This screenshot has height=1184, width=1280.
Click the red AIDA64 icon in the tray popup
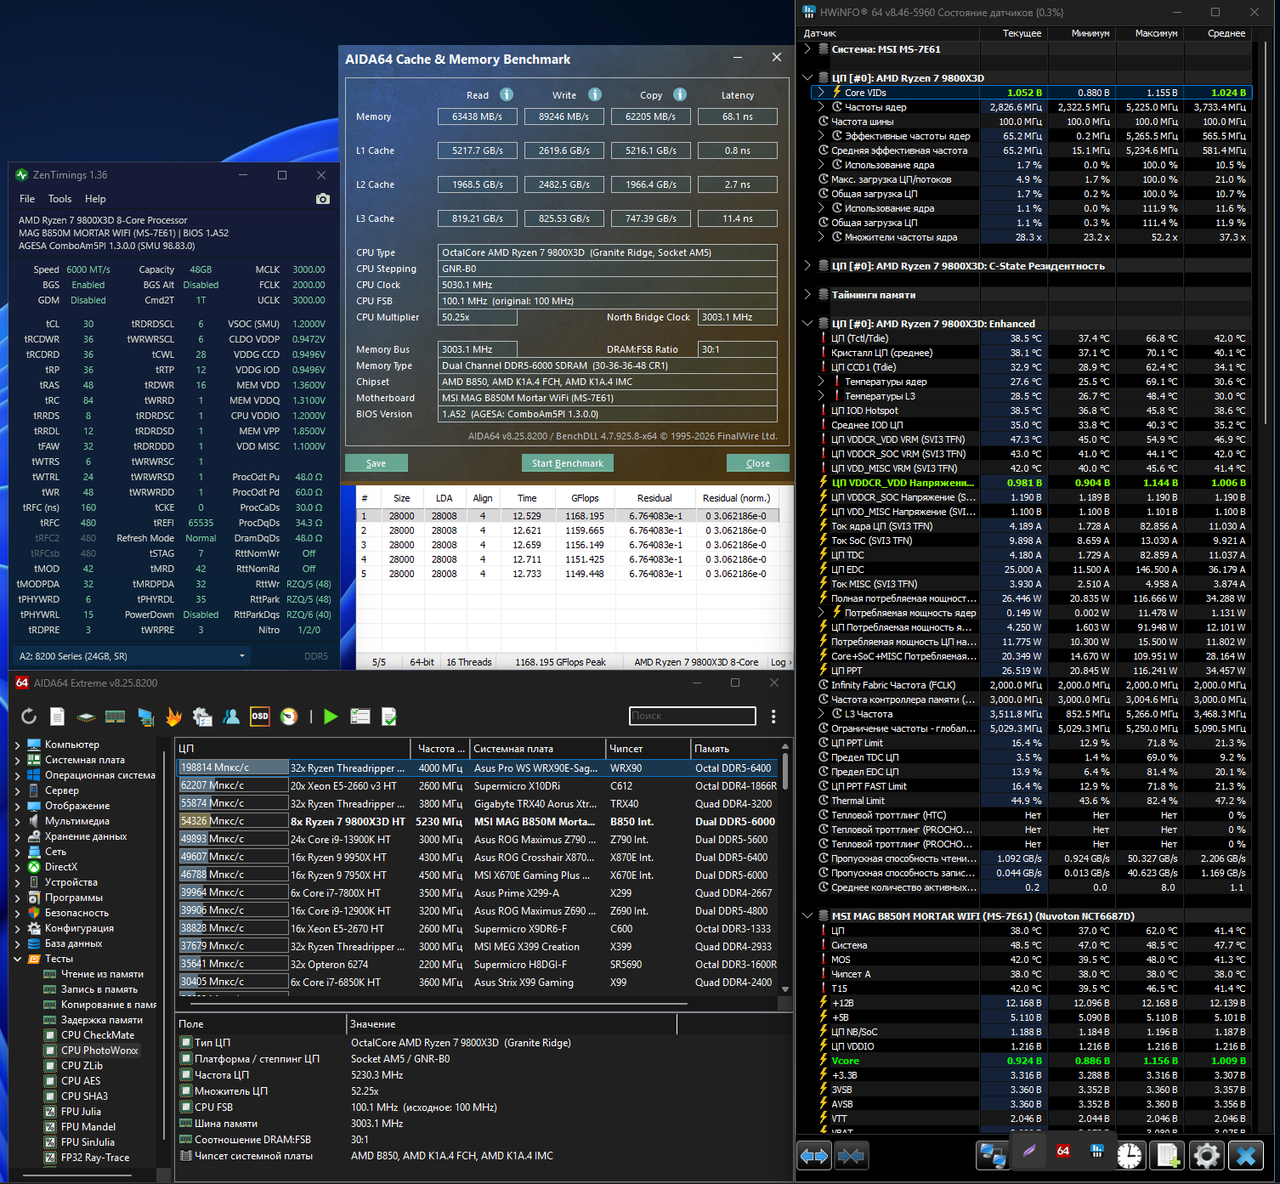coord(1063,1151)
